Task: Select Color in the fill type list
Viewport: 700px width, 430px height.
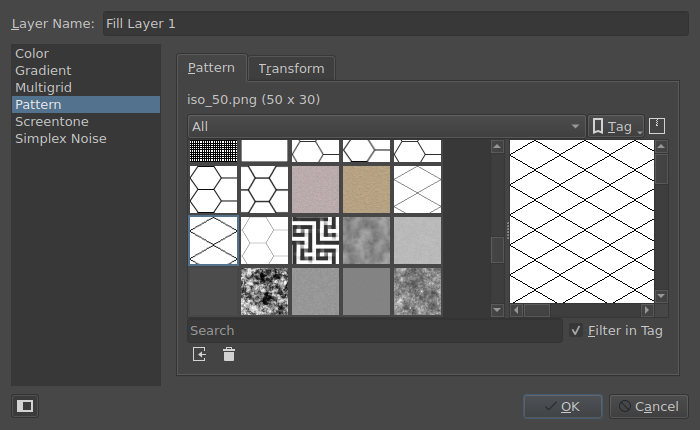Action: pos(86,54)
